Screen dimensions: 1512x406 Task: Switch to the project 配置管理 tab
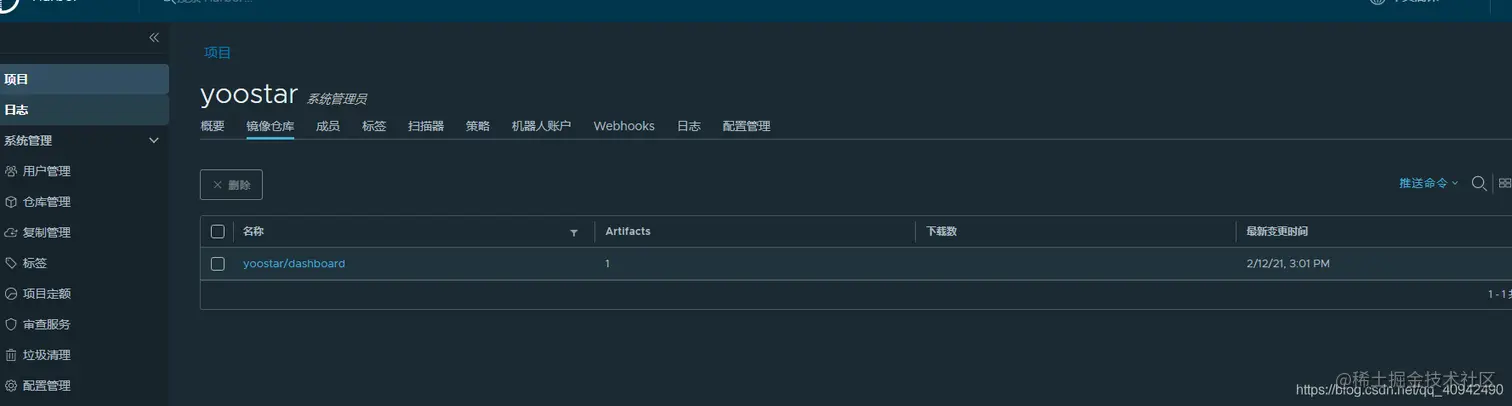[x=746, y=126]
